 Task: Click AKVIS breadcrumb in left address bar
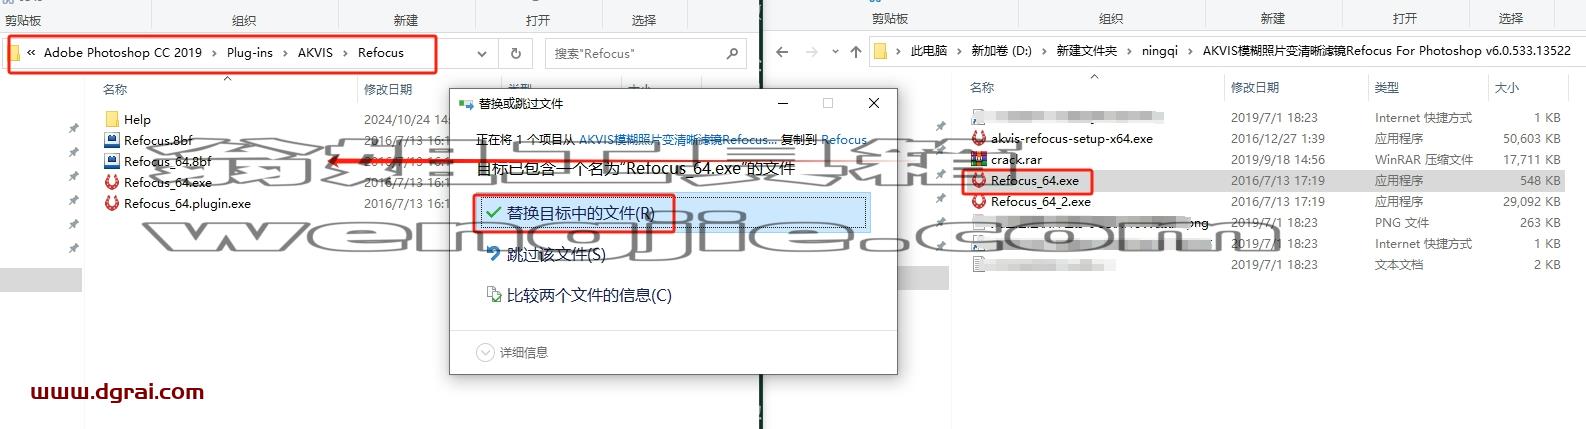click(315, 52)
